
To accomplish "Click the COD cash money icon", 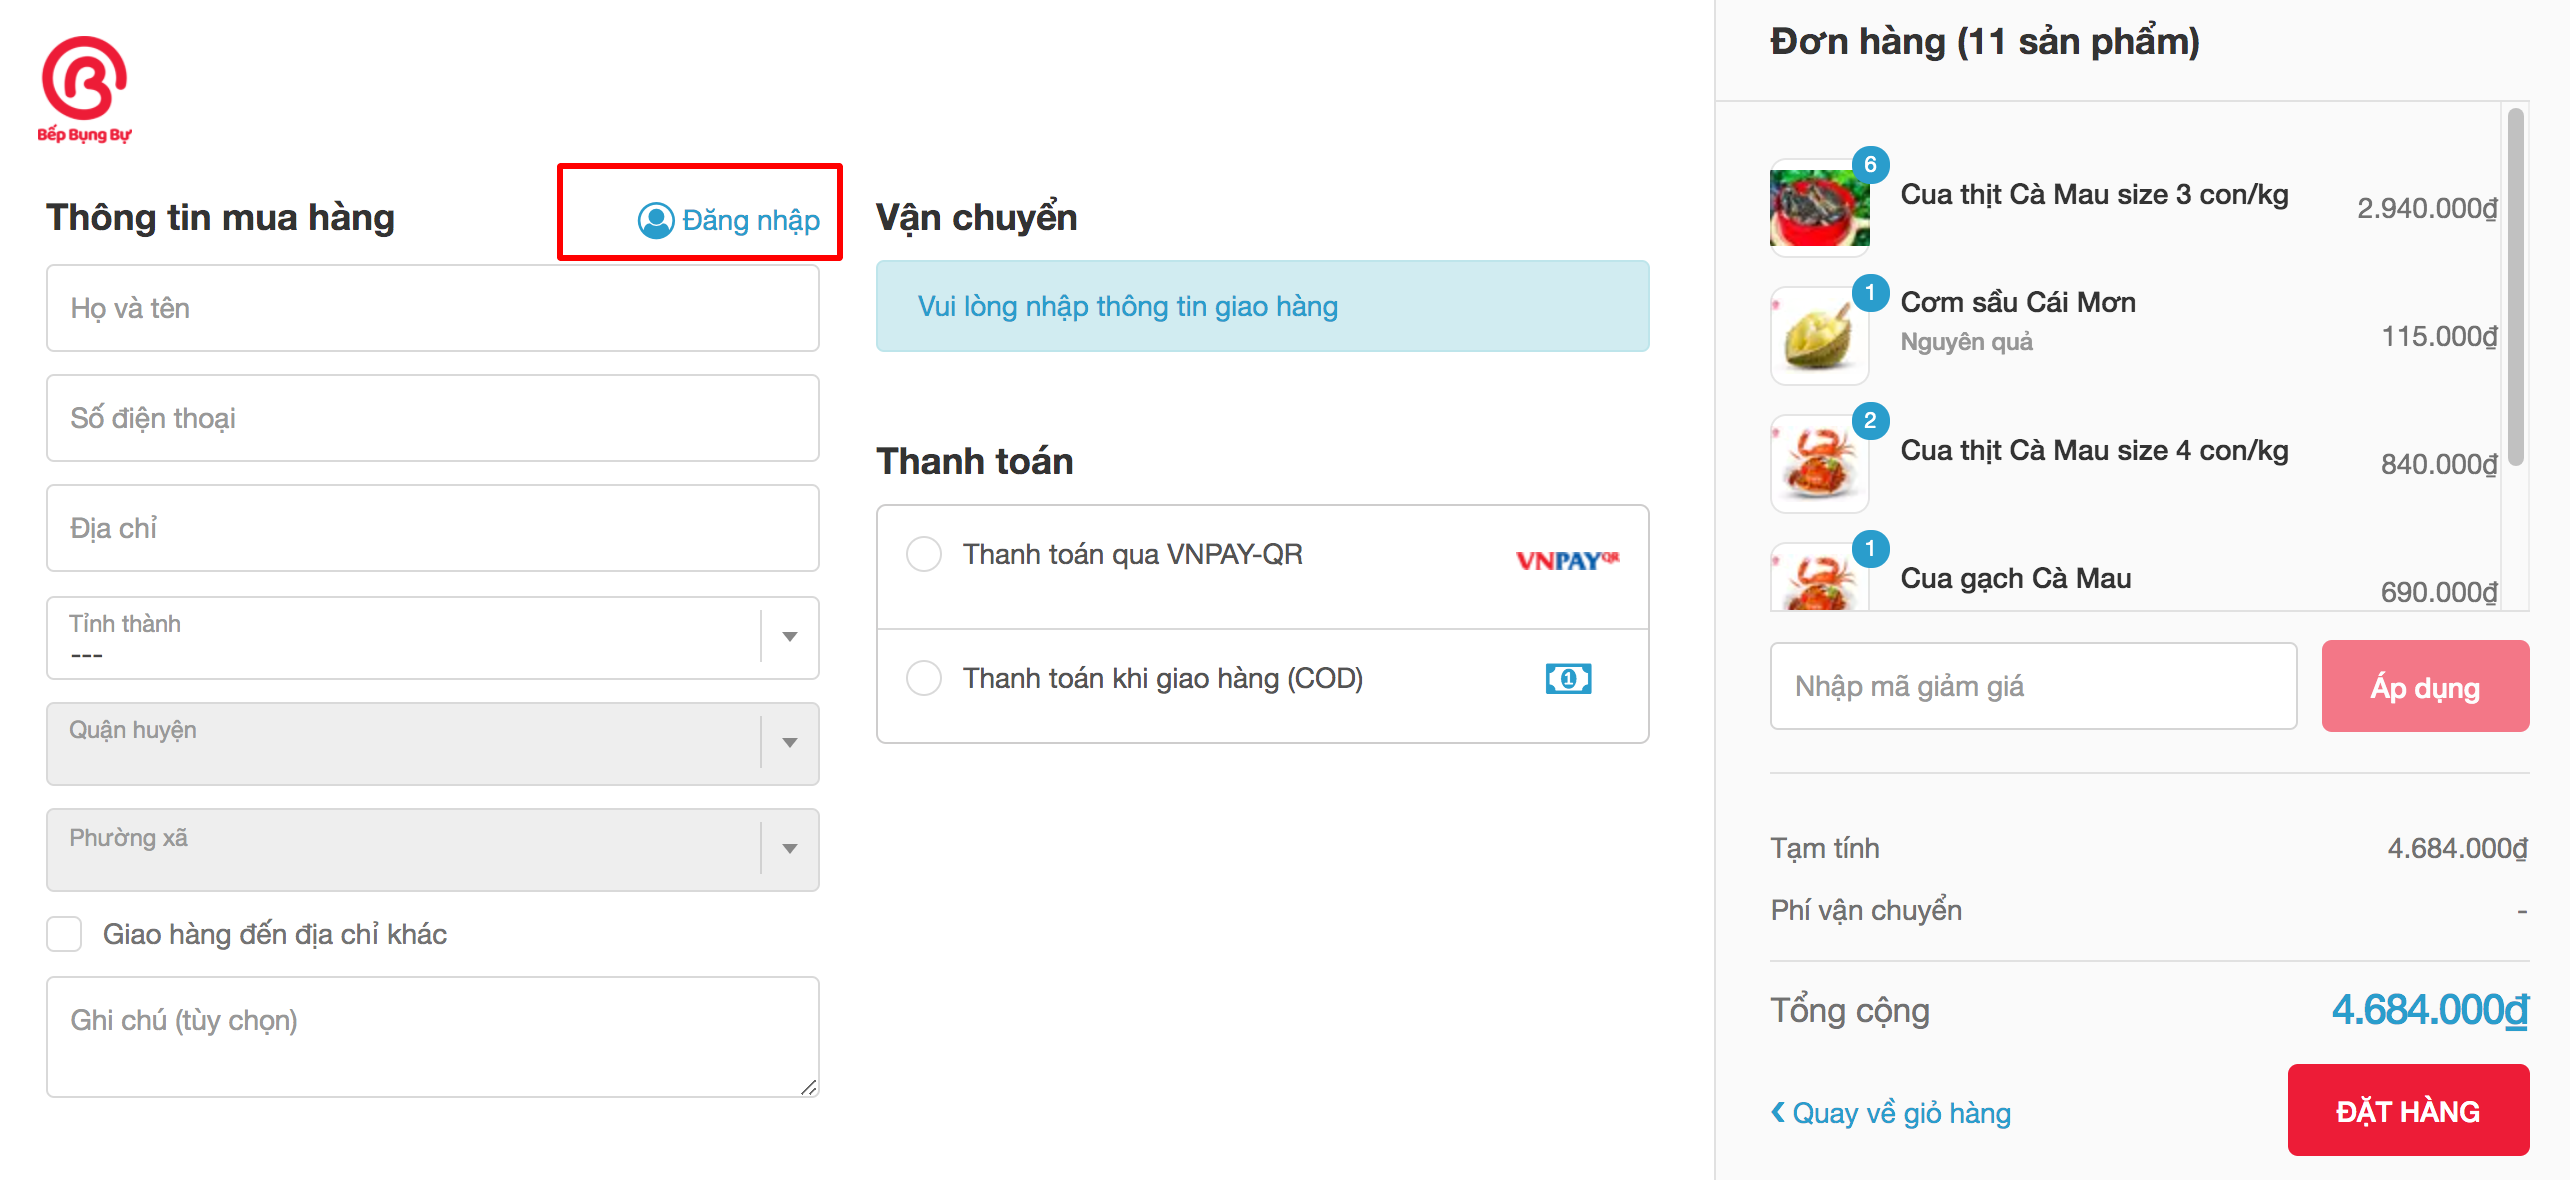I will (1568, 679).
